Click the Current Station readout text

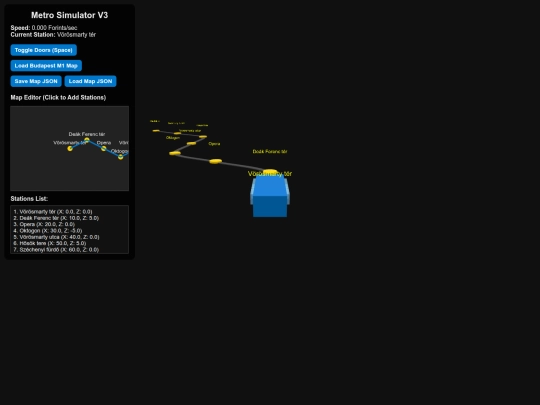(x=53, y=35)
